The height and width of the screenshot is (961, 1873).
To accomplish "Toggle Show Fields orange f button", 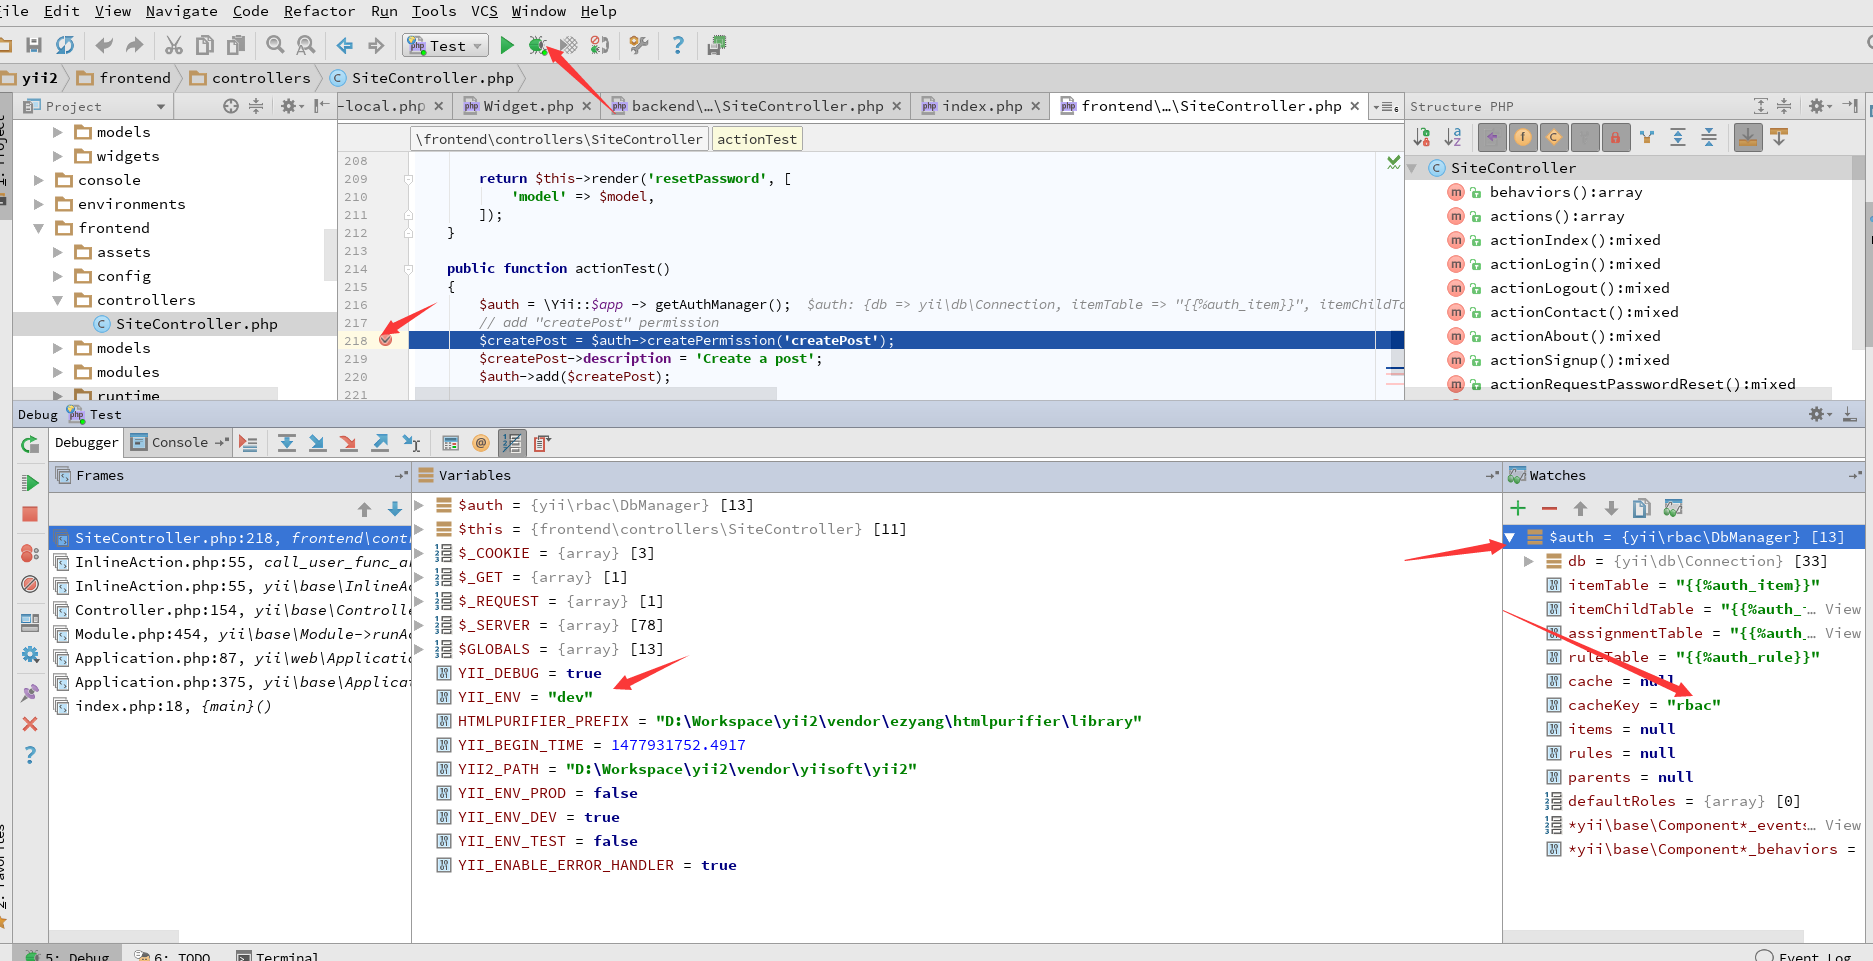I will pyautogui.click(x=1523, y=137).
